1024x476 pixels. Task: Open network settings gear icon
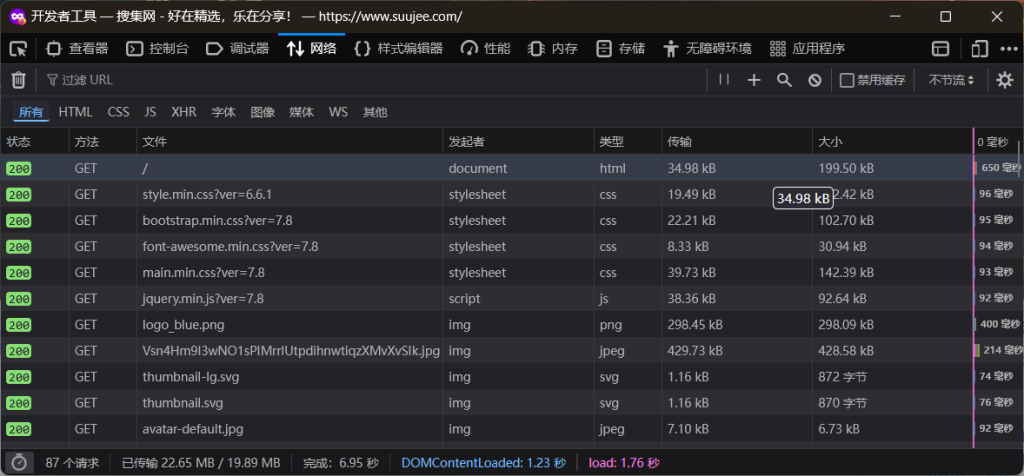pyautogui.click(x=1004, y=80)
